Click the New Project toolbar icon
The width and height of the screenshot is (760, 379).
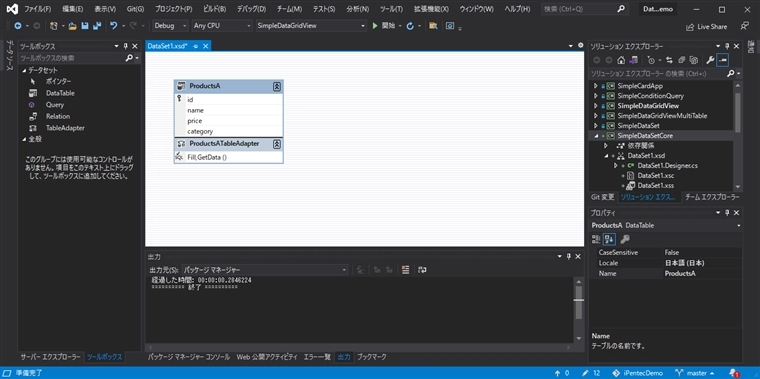[x=54, y=26]
